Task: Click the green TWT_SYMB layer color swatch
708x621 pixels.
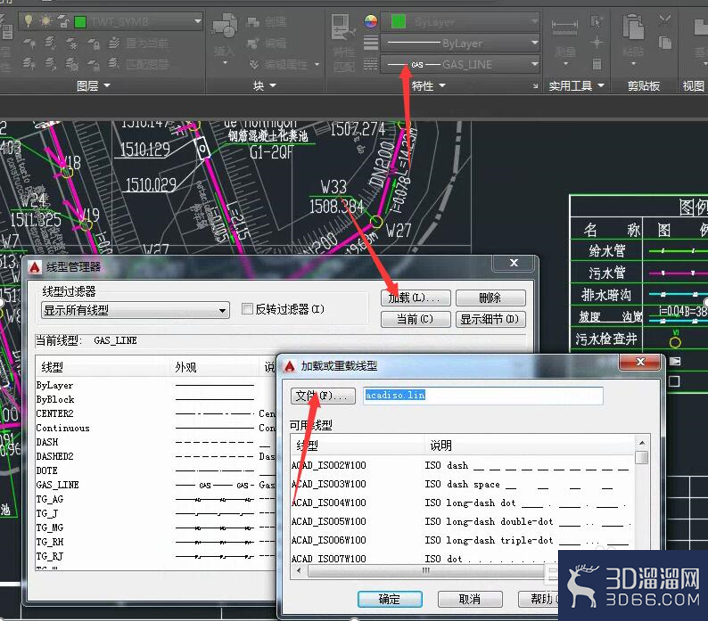Action: coord(80,22)
